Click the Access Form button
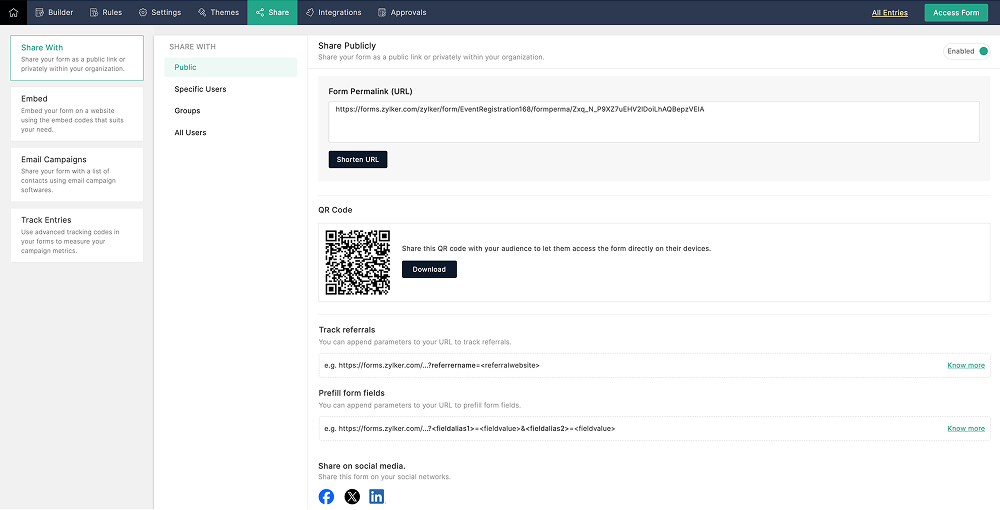Viewport: 1000px width, 510px height. point(956,13)
